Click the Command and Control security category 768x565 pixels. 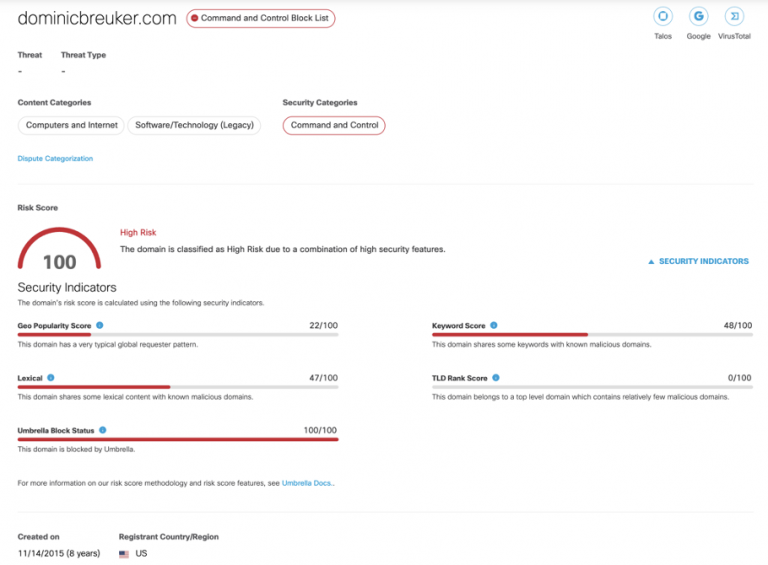(334, 125)
